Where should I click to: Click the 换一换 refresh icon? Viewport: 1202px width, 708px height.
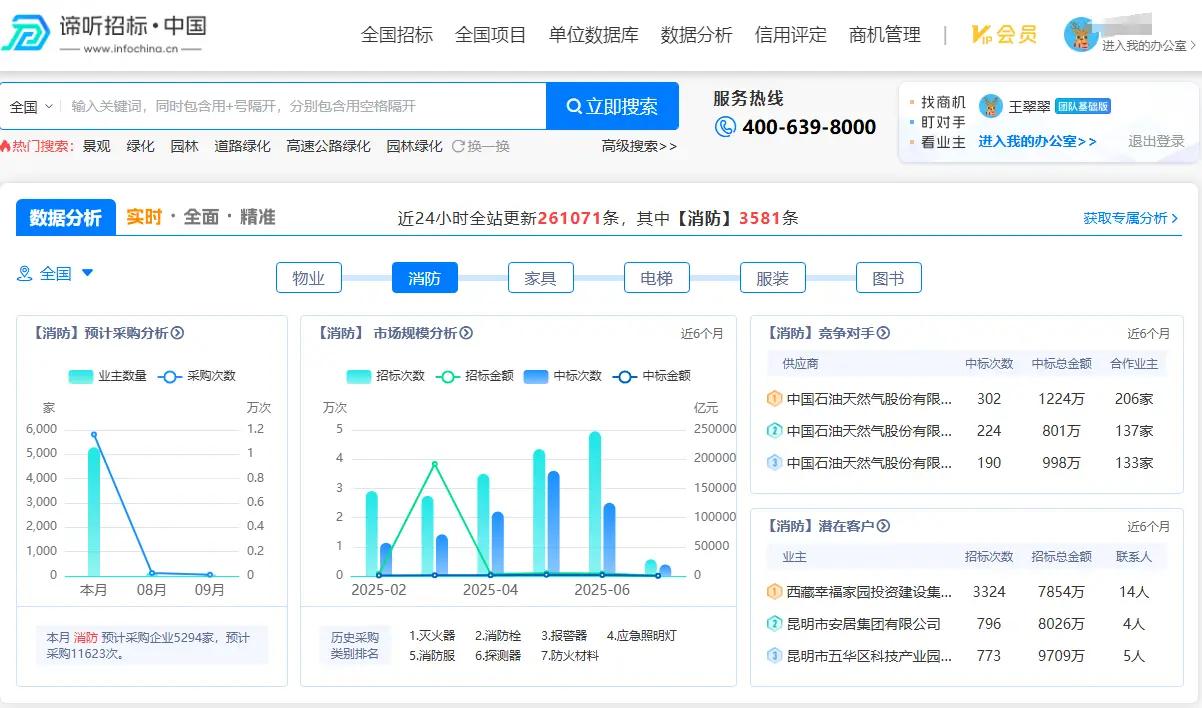[459, 146]
